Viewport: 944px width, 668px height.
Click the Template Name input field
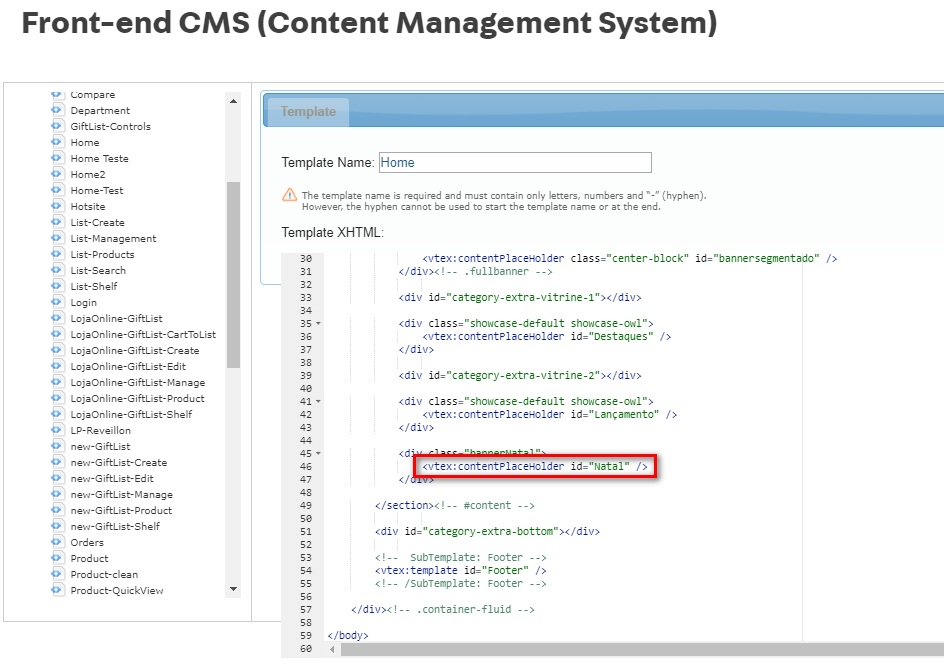coord(514,163)
